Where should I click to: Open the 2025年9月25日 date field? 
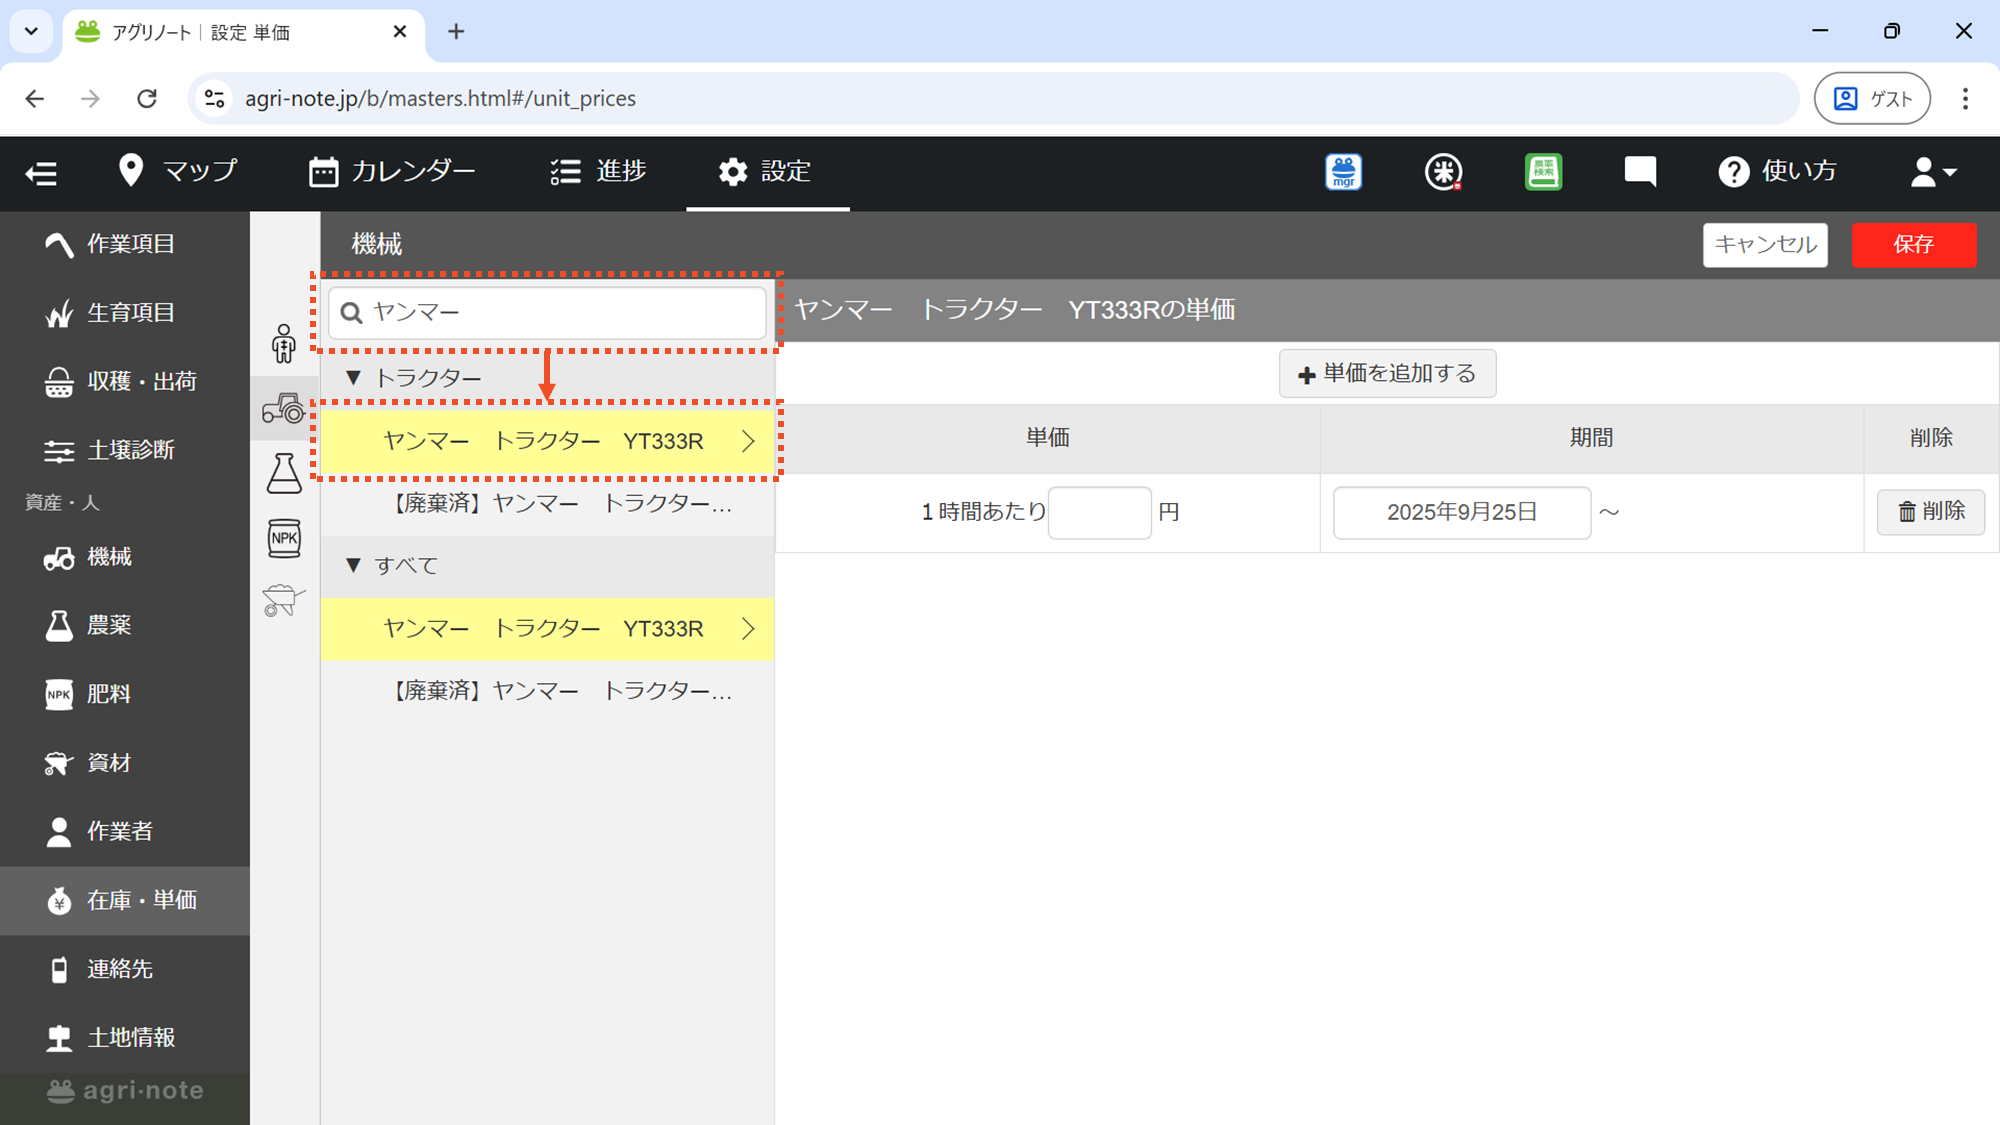(x=1461, y=512)
